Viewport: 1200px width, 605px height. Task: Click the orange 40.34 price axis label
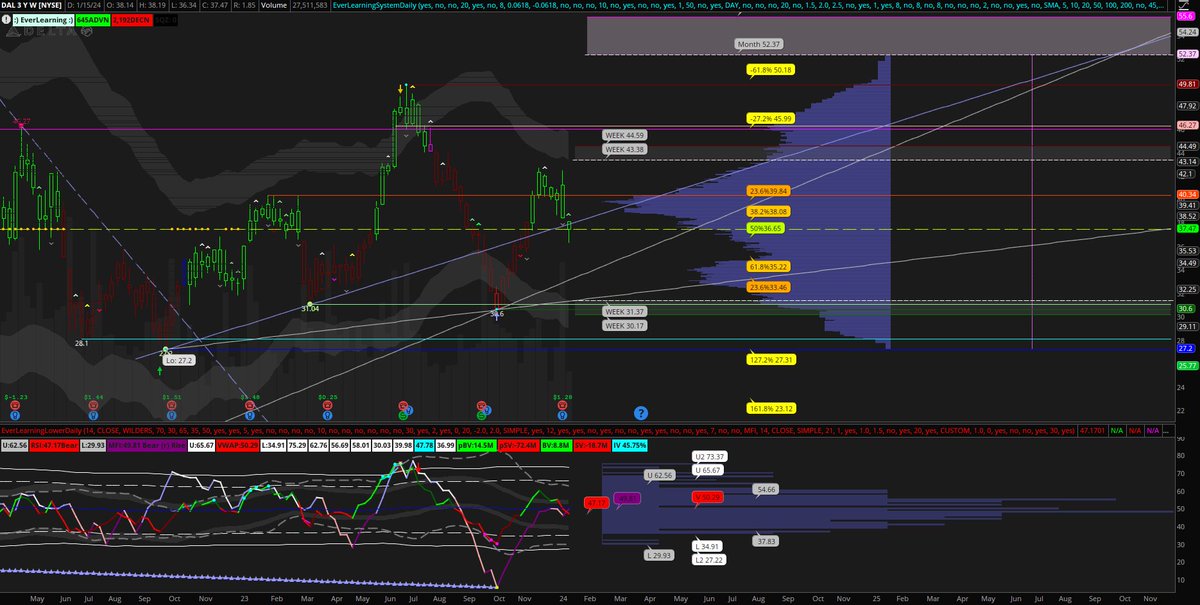[1188, 194]
